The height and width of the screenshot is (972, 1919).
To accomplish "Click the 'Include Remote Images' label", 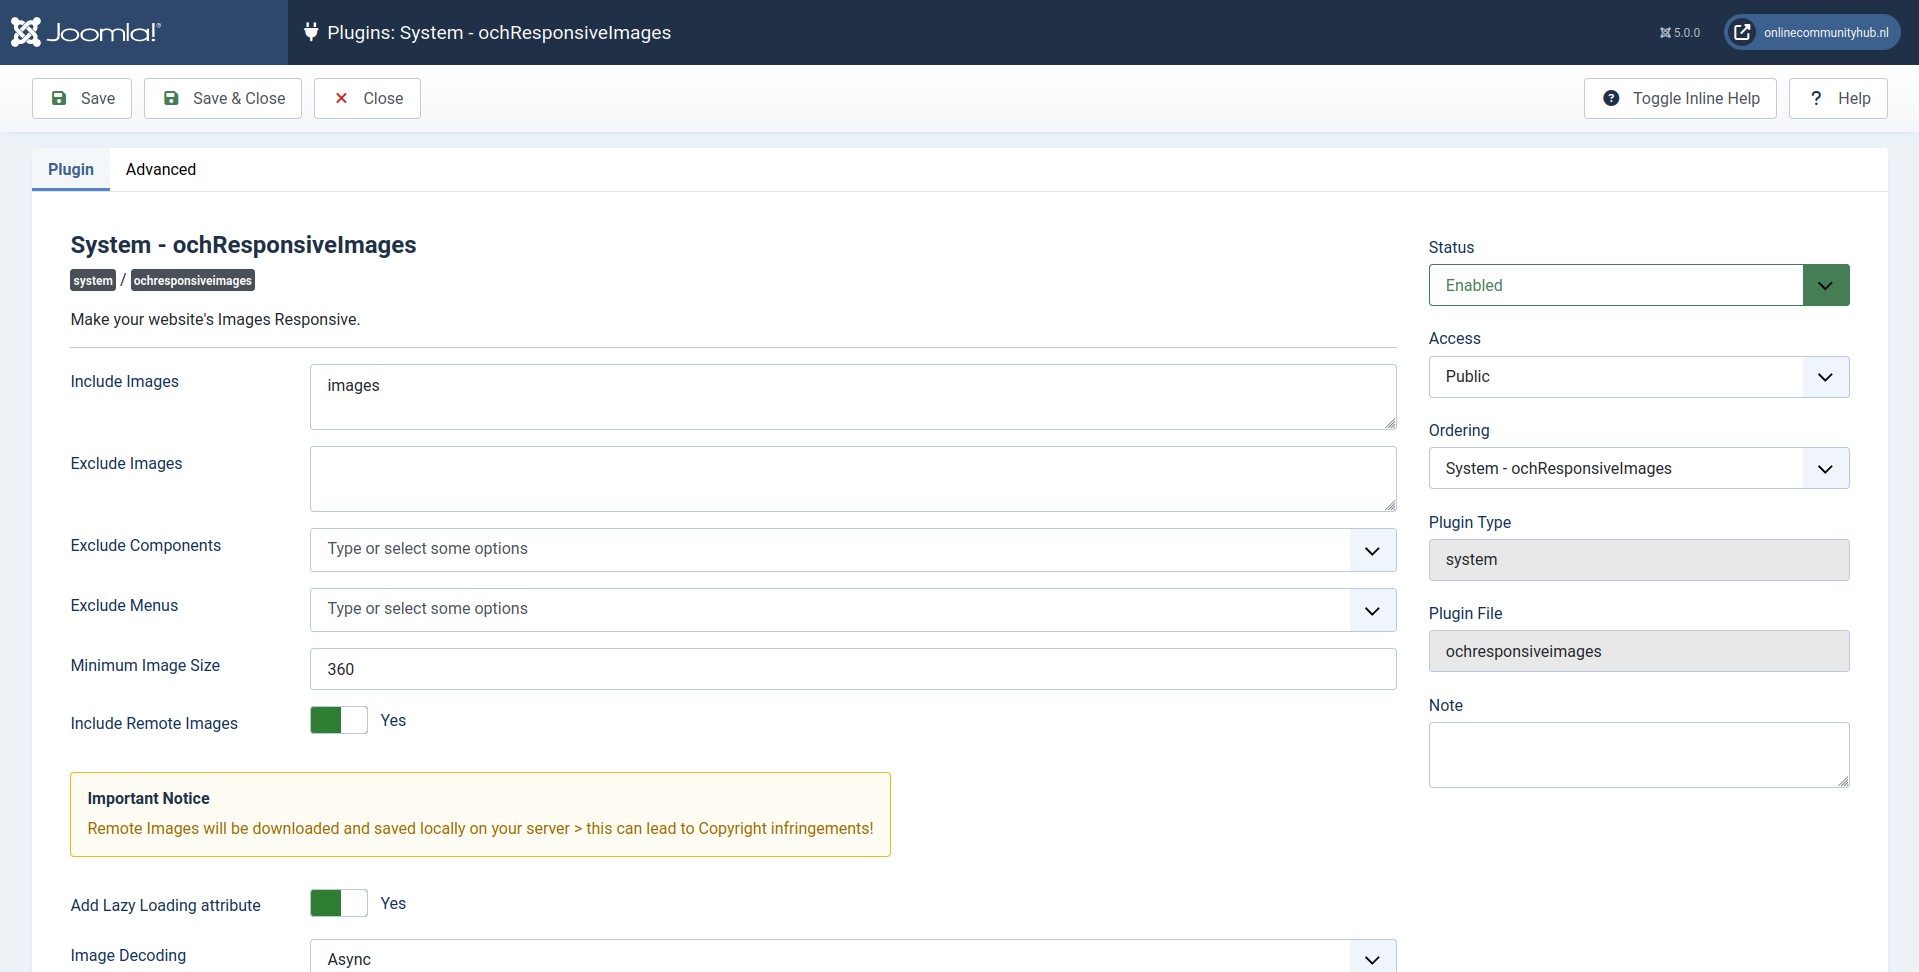I will coord(154,723).
